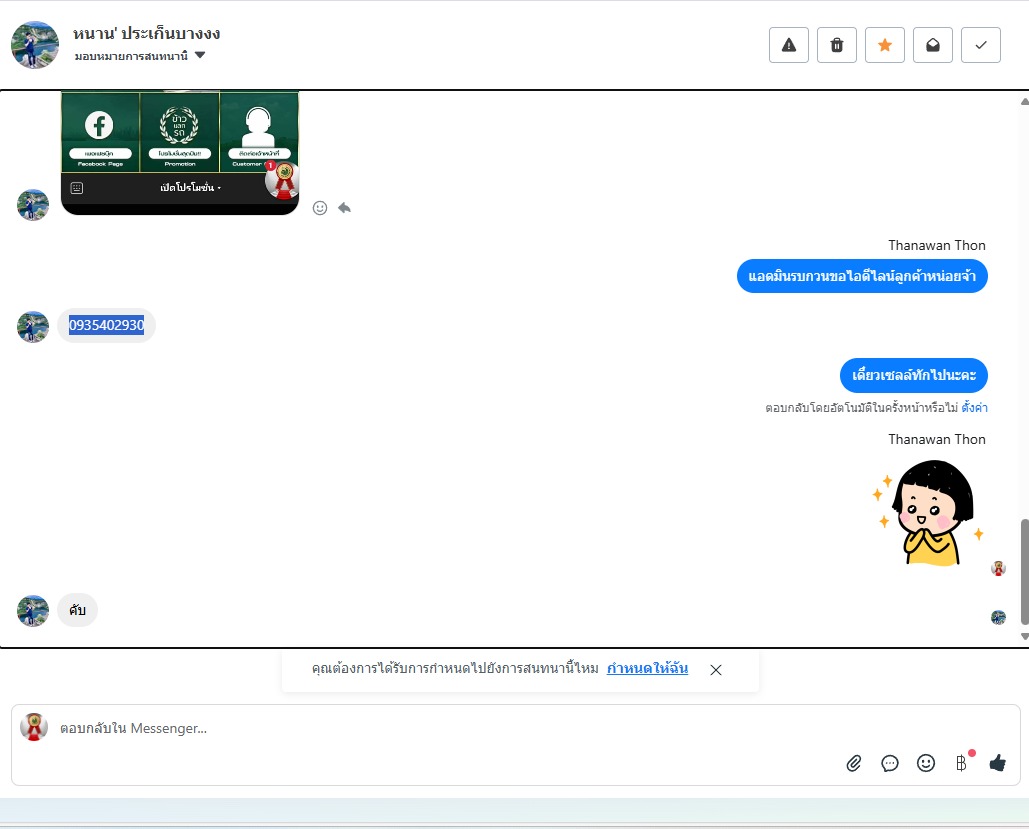This screenshot has width=1029, height=829.
Task: Select the phone number 0935402930 message
Action: point(106,325)
